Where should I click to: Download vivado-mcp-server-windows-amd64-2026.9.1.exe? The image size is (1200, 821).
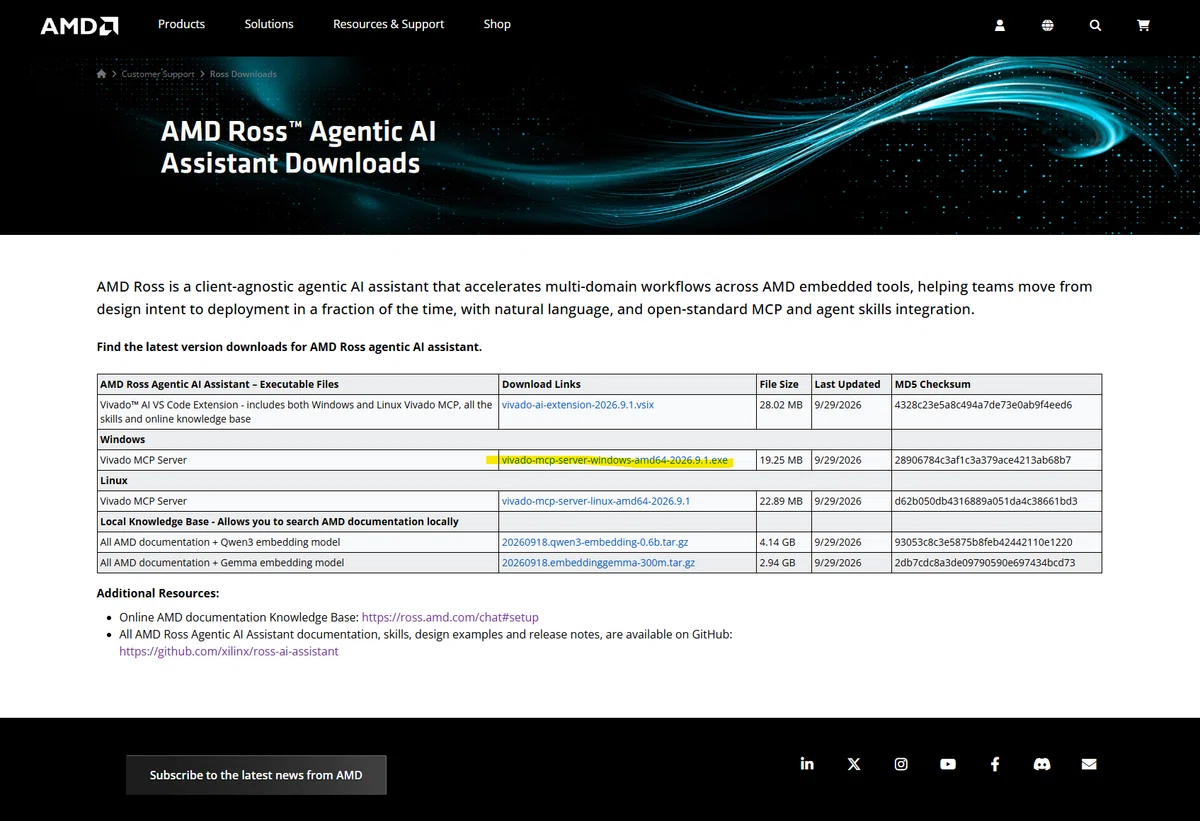click(x=614, y=460)
